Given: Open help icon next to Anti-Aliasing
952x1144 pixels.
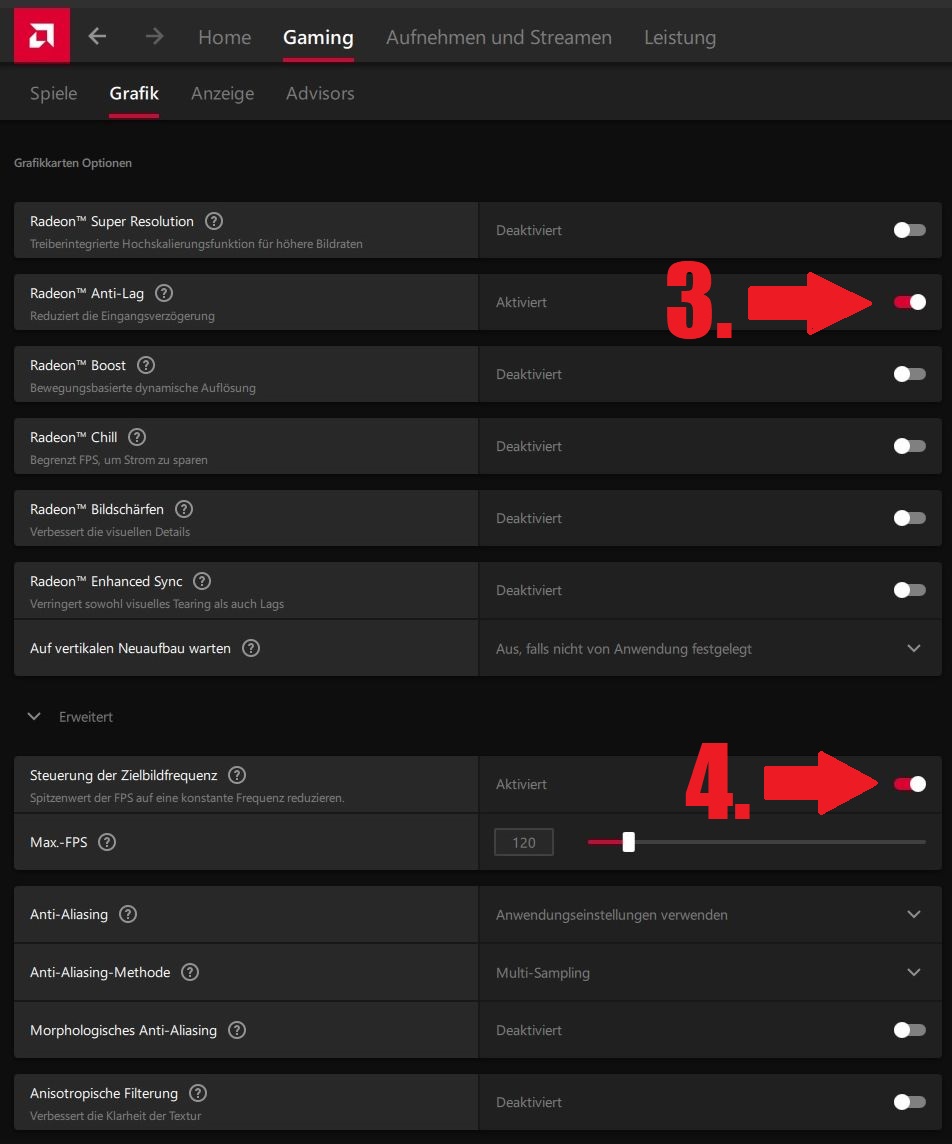Looking at the screenshot, I should 128,914.
